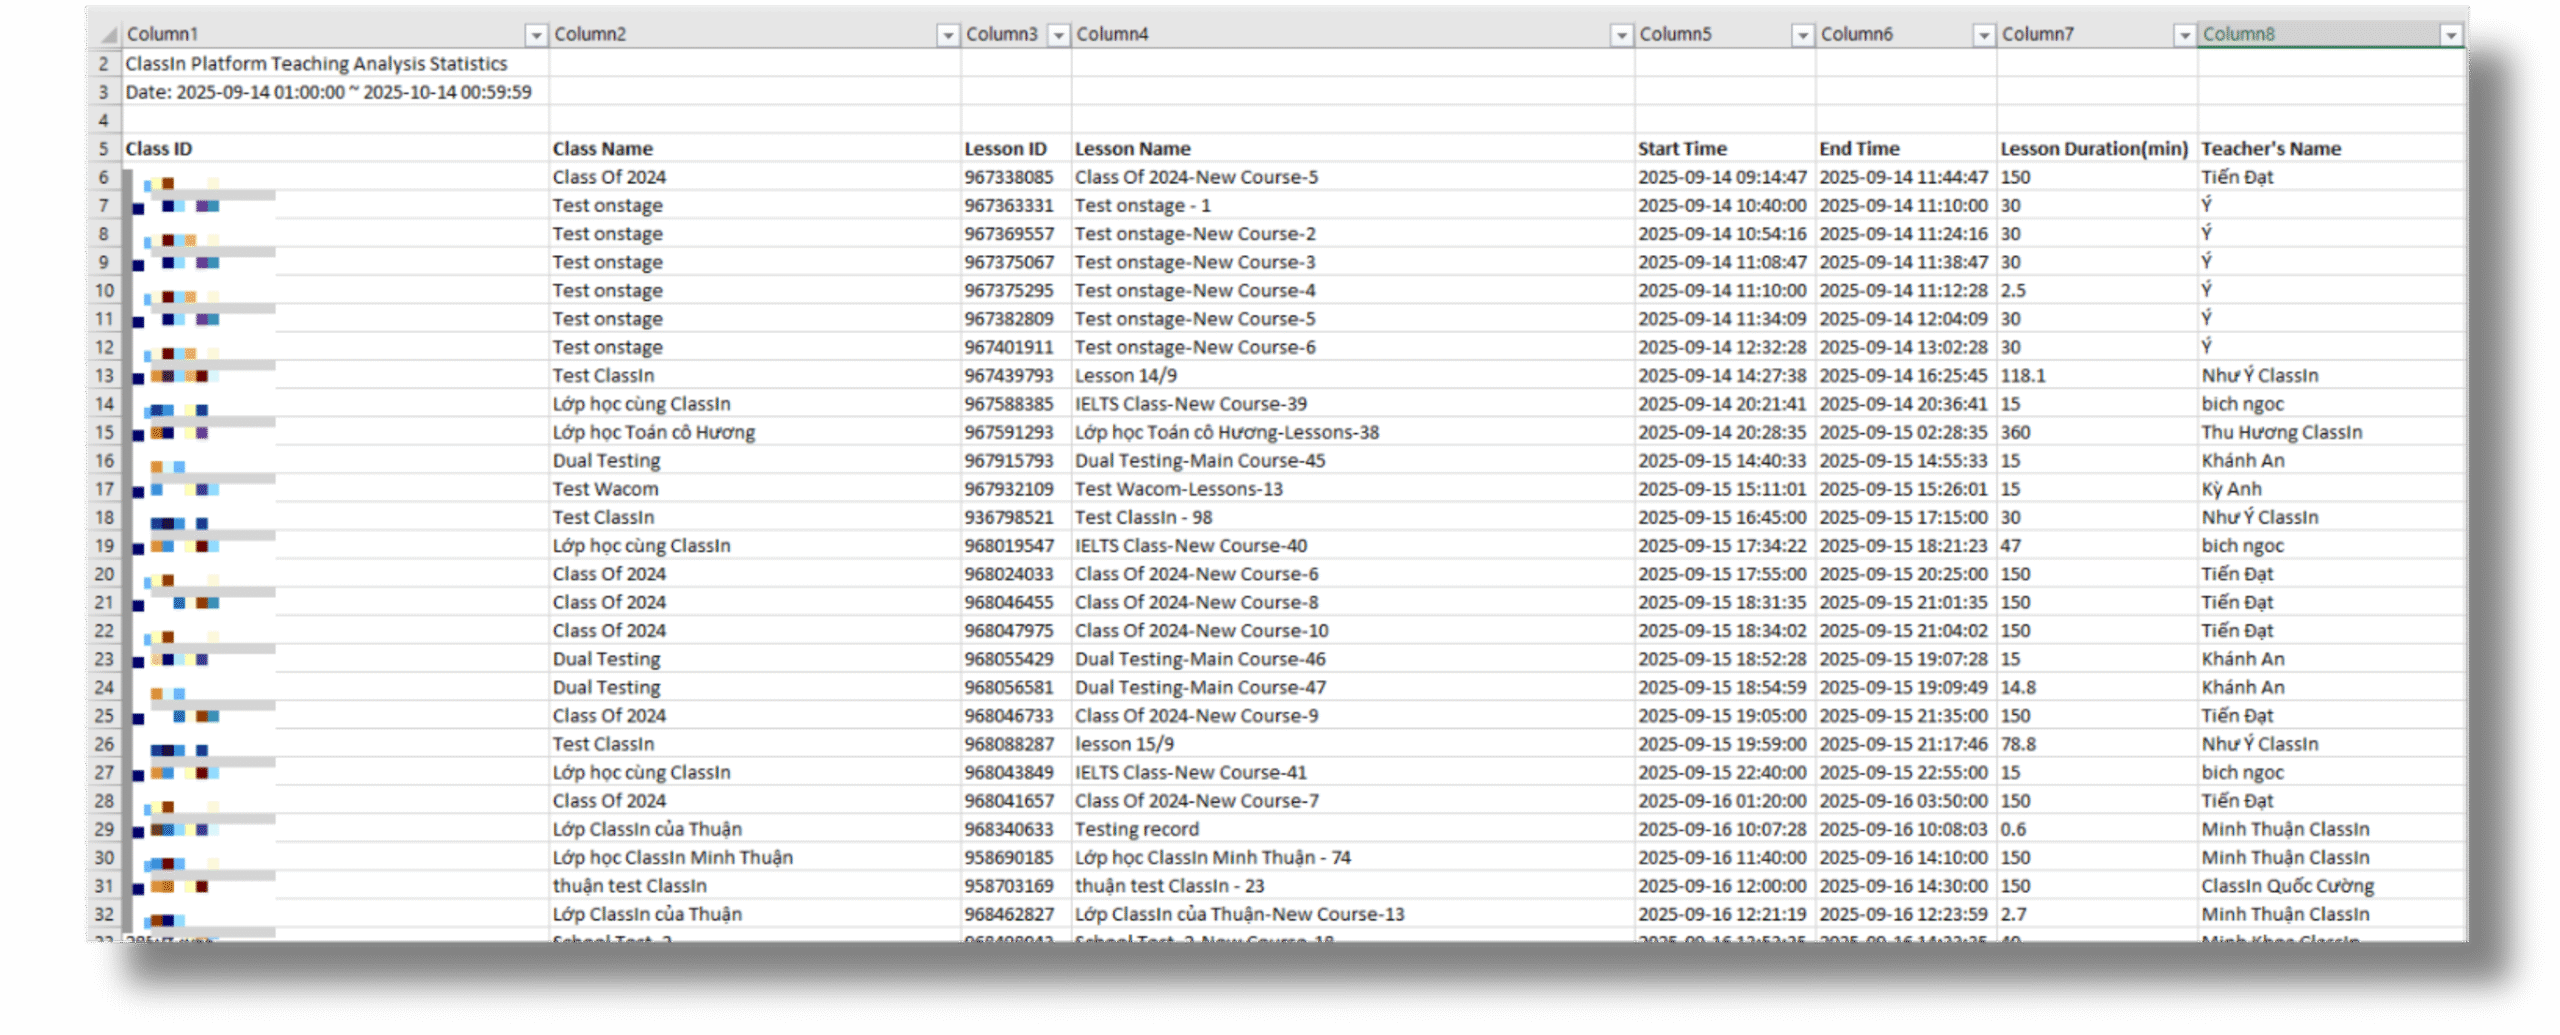Viewport: 2560px width, 1035px height.
Task: Select the 'Test Wacom-Lessons-13' lesson name cell
Action: click(x=1178, y=489)
